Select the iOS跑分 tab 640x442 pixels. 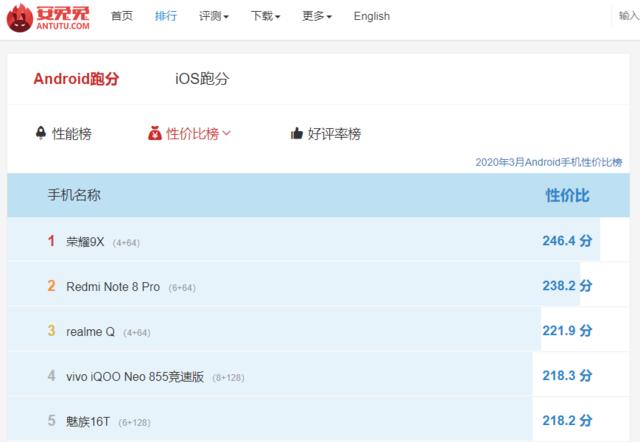[202, 78]
